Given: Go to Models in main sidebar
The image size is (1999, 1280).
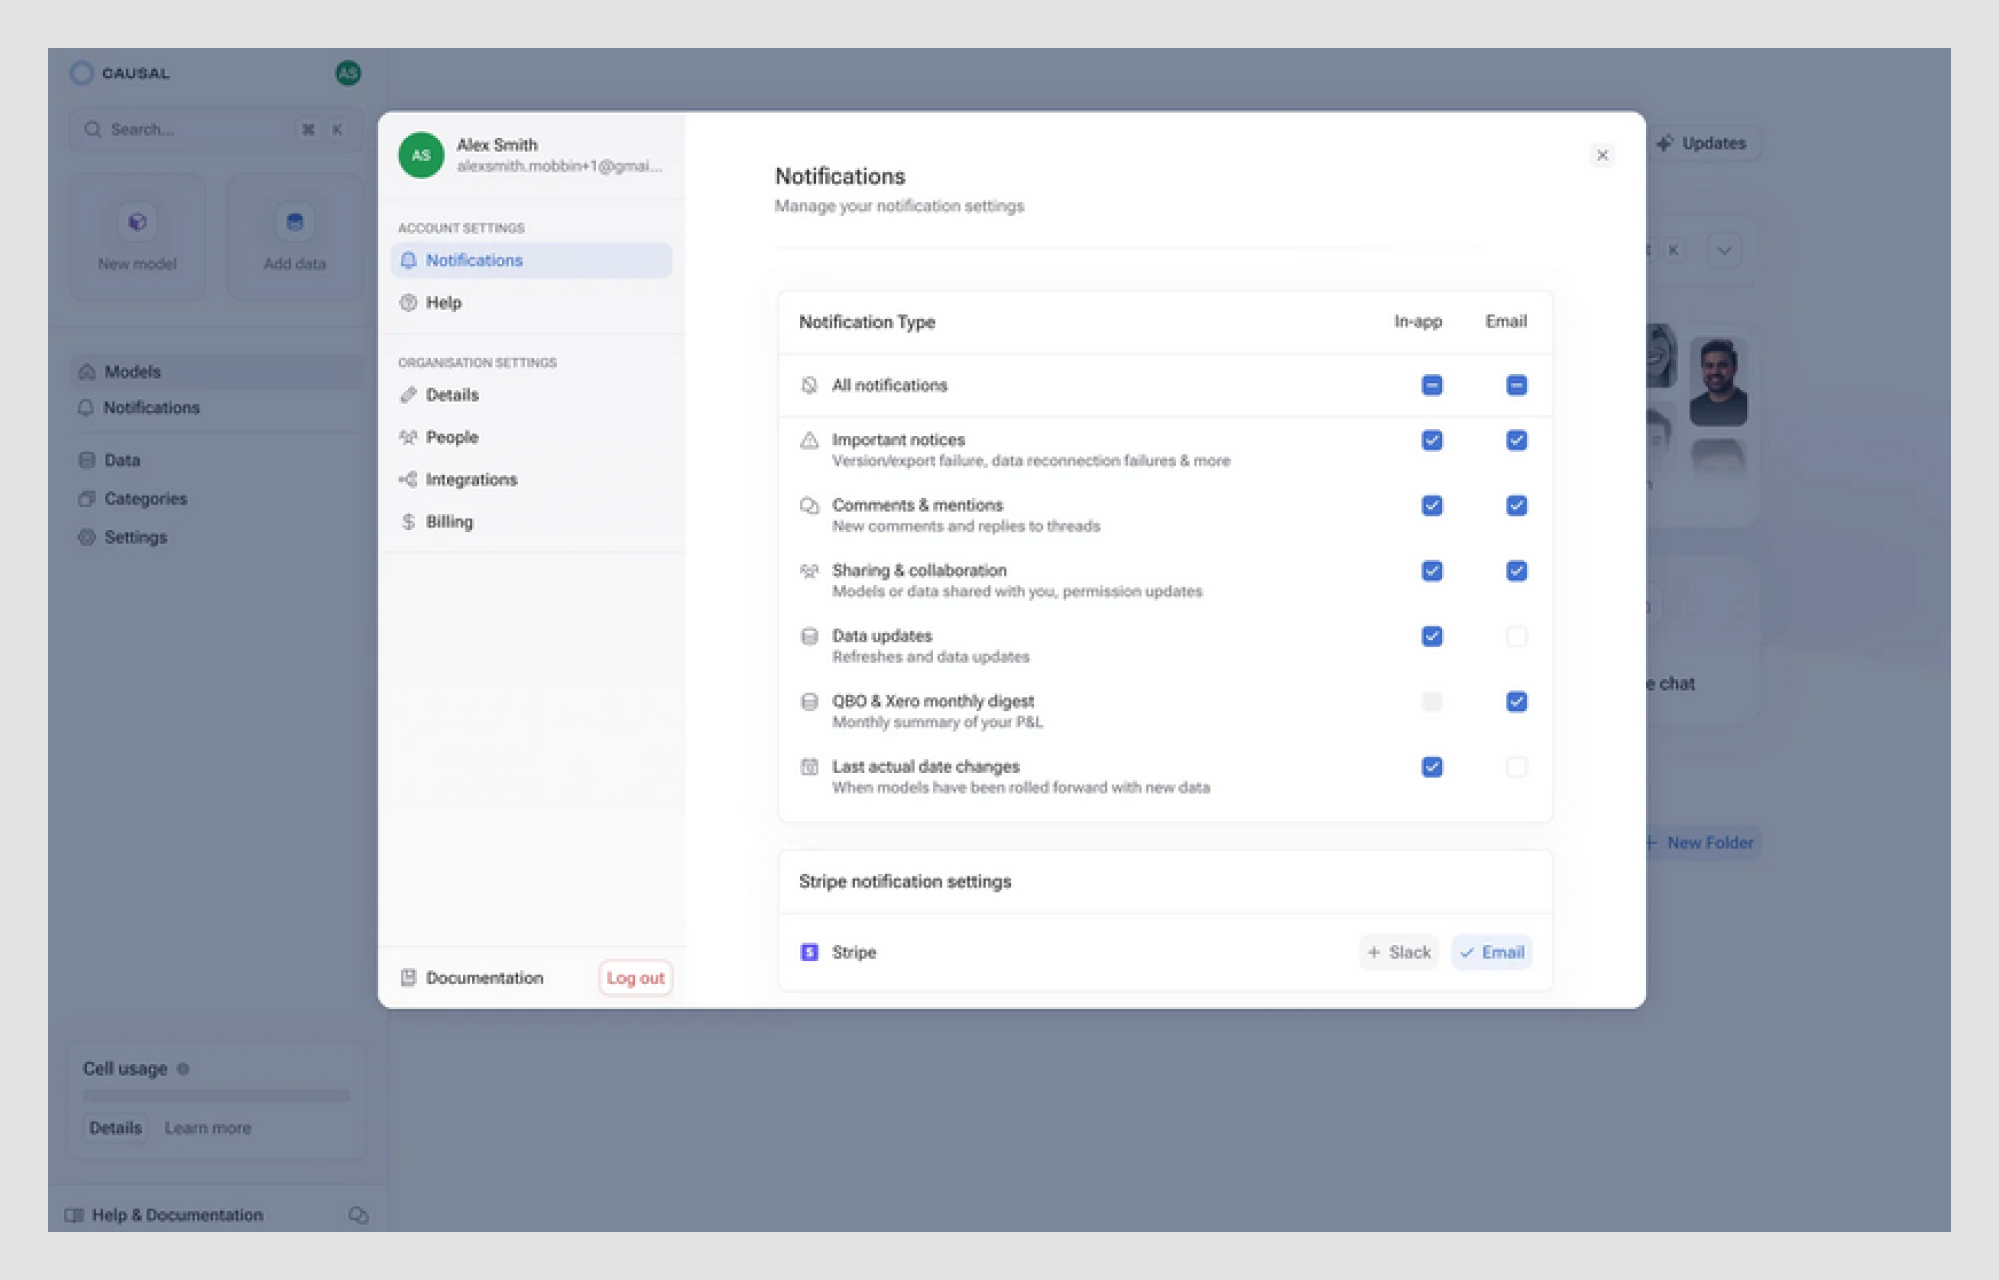Looking at the screenshot, I should 216,371.
